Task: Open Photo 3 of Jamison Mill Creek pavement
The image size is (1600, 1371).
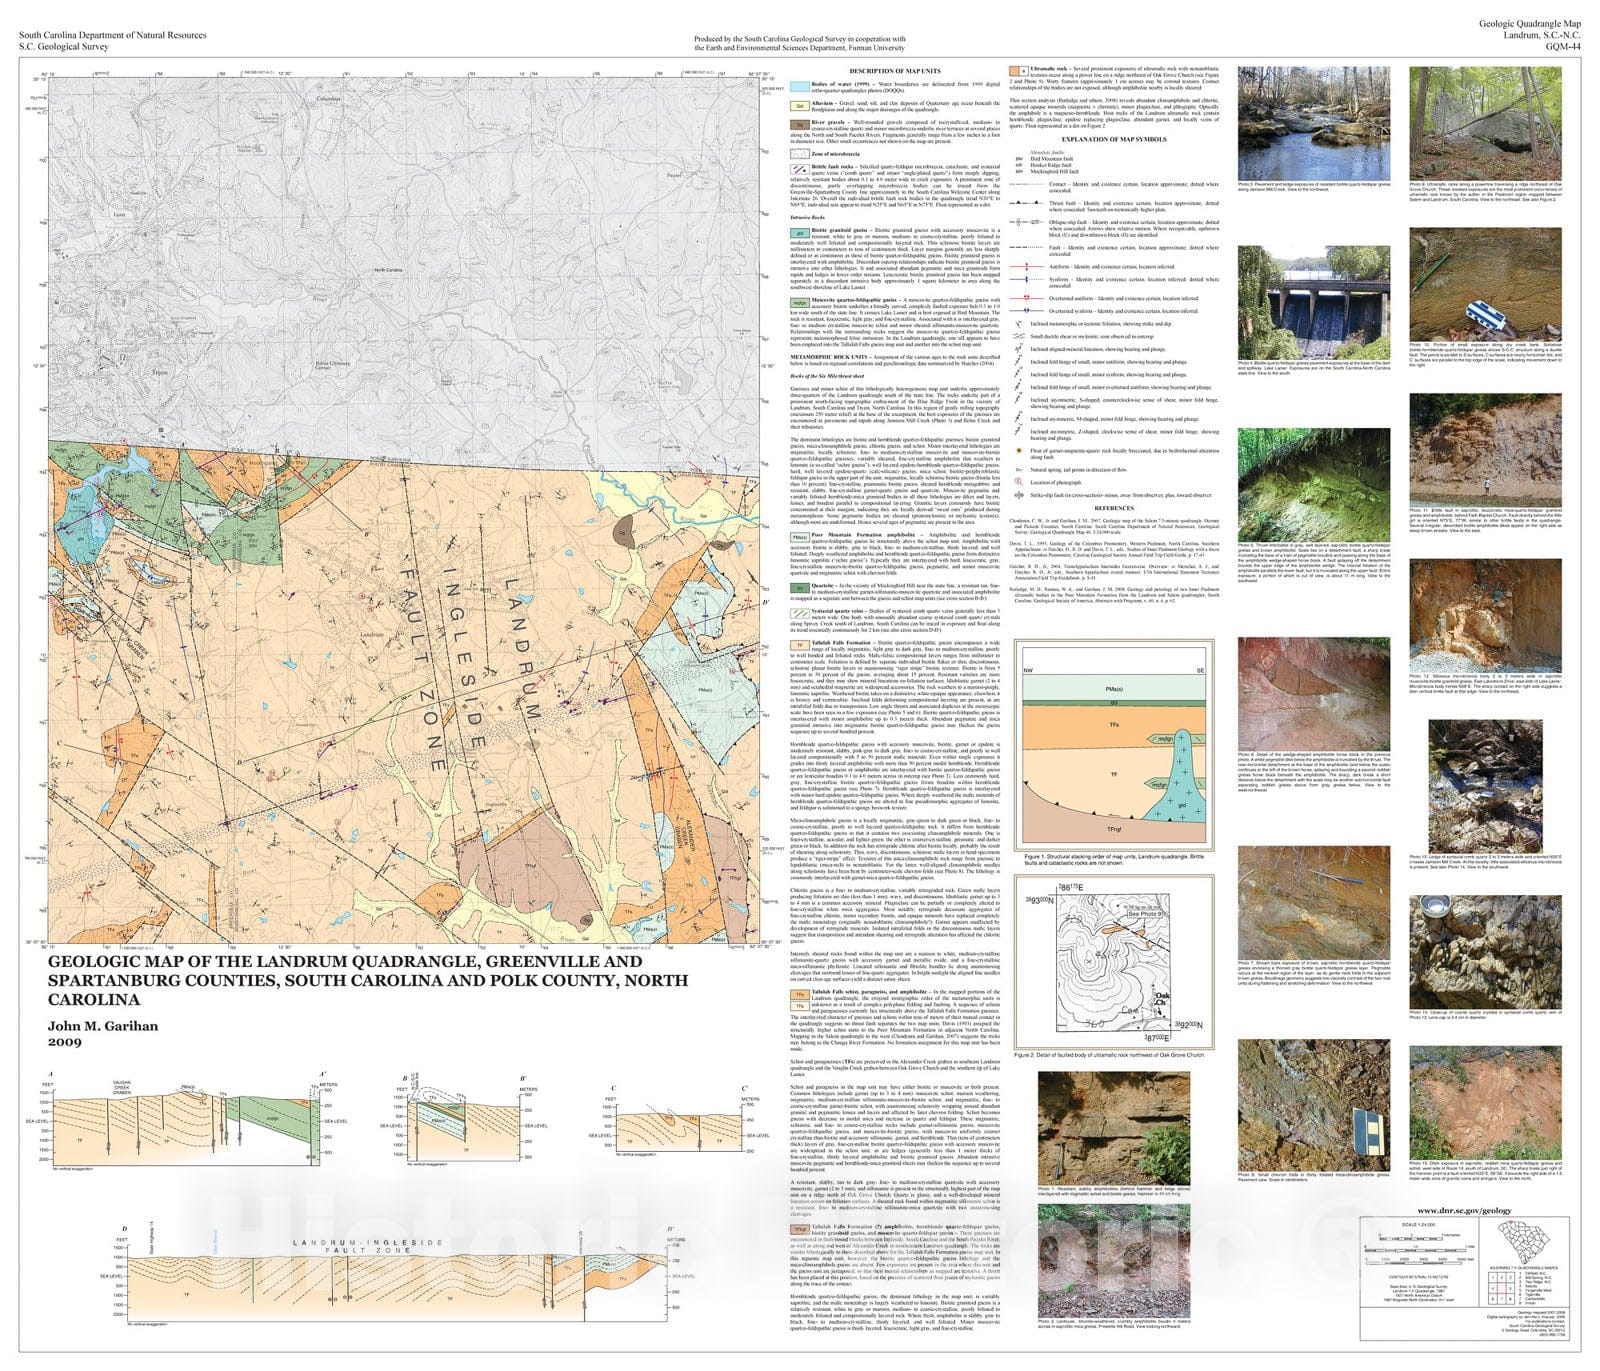Action: click(x=1314, y=124)
